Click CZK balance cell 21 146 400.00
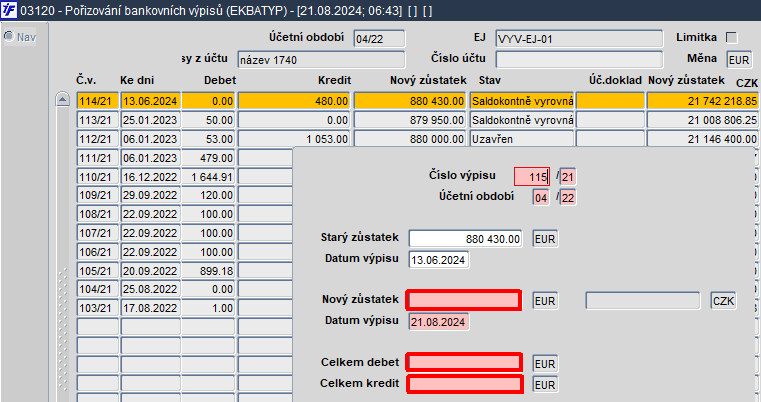 (702, 139)
